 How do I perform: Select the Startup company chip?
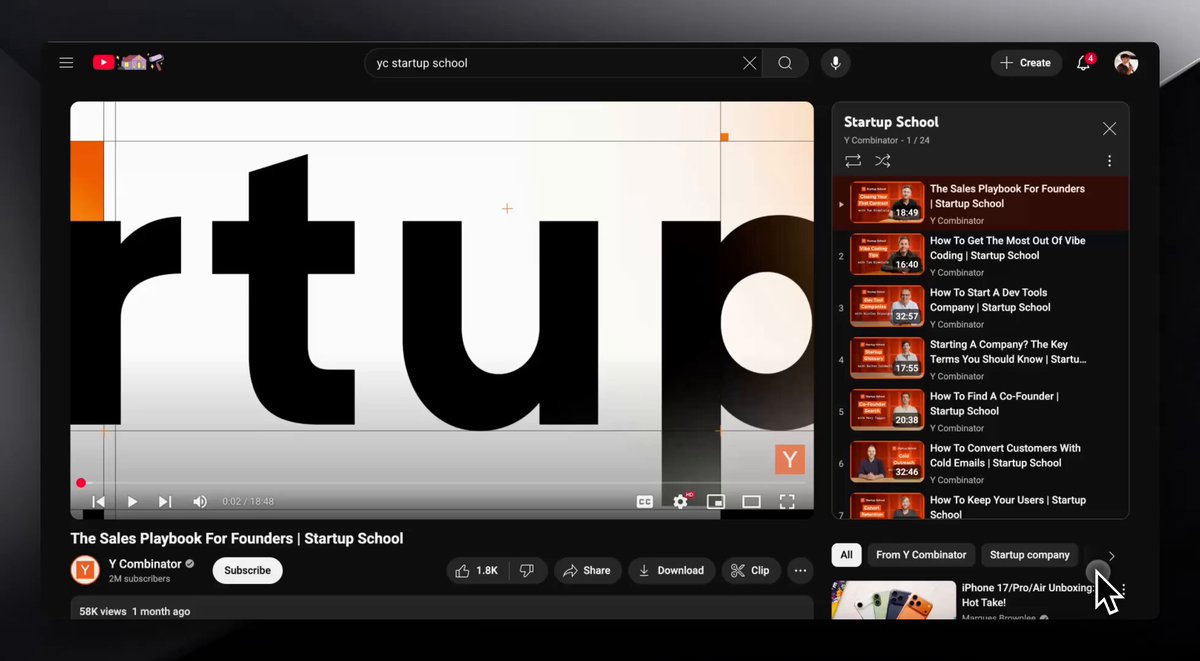click(x=1030, y=555)
